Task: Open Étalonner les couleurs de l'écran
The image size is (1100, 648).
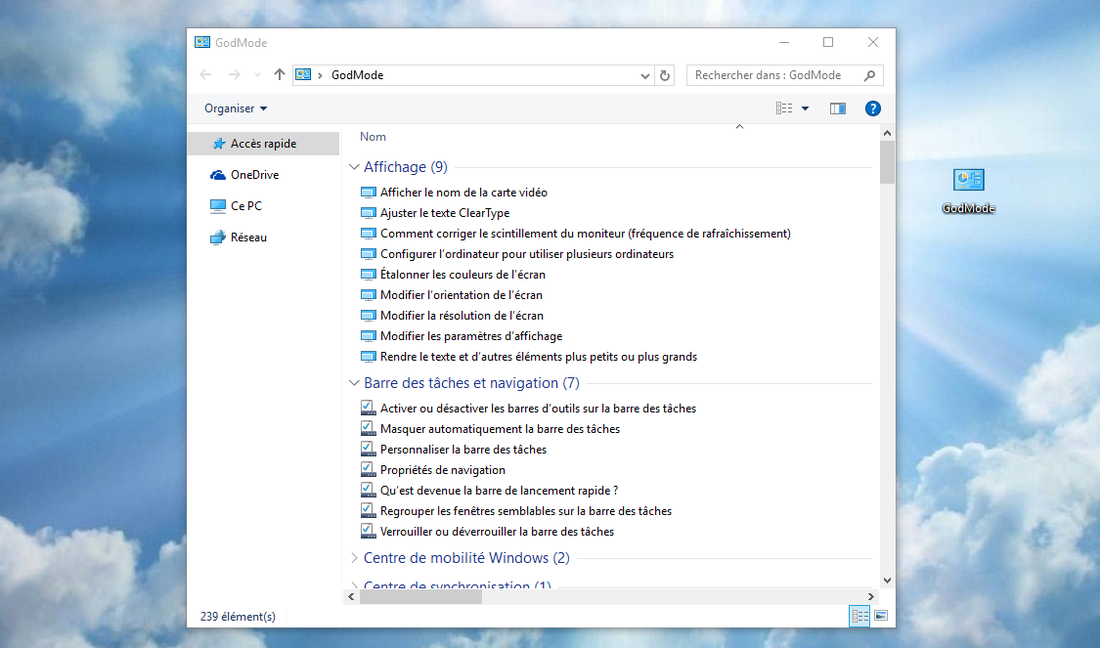Action: 463,274
